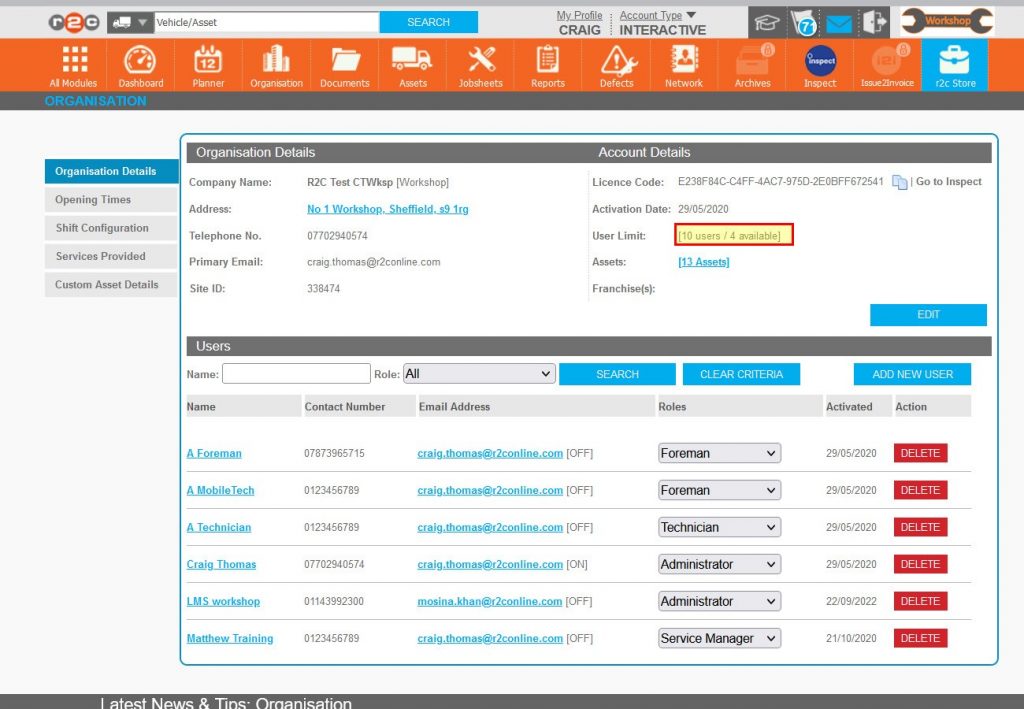The height and width of the screenshot is (709, 1024).
Task: Open the Jobsheets module
Action: point(480,64)
